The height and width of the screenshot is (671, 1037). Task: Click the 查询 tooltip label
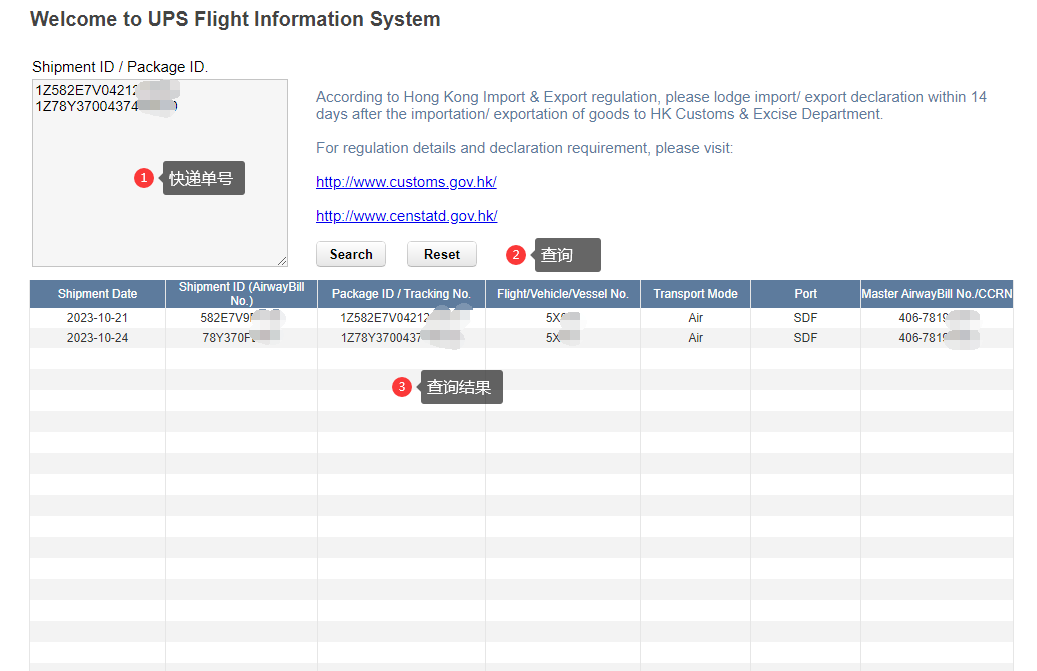tap(566, 255)
